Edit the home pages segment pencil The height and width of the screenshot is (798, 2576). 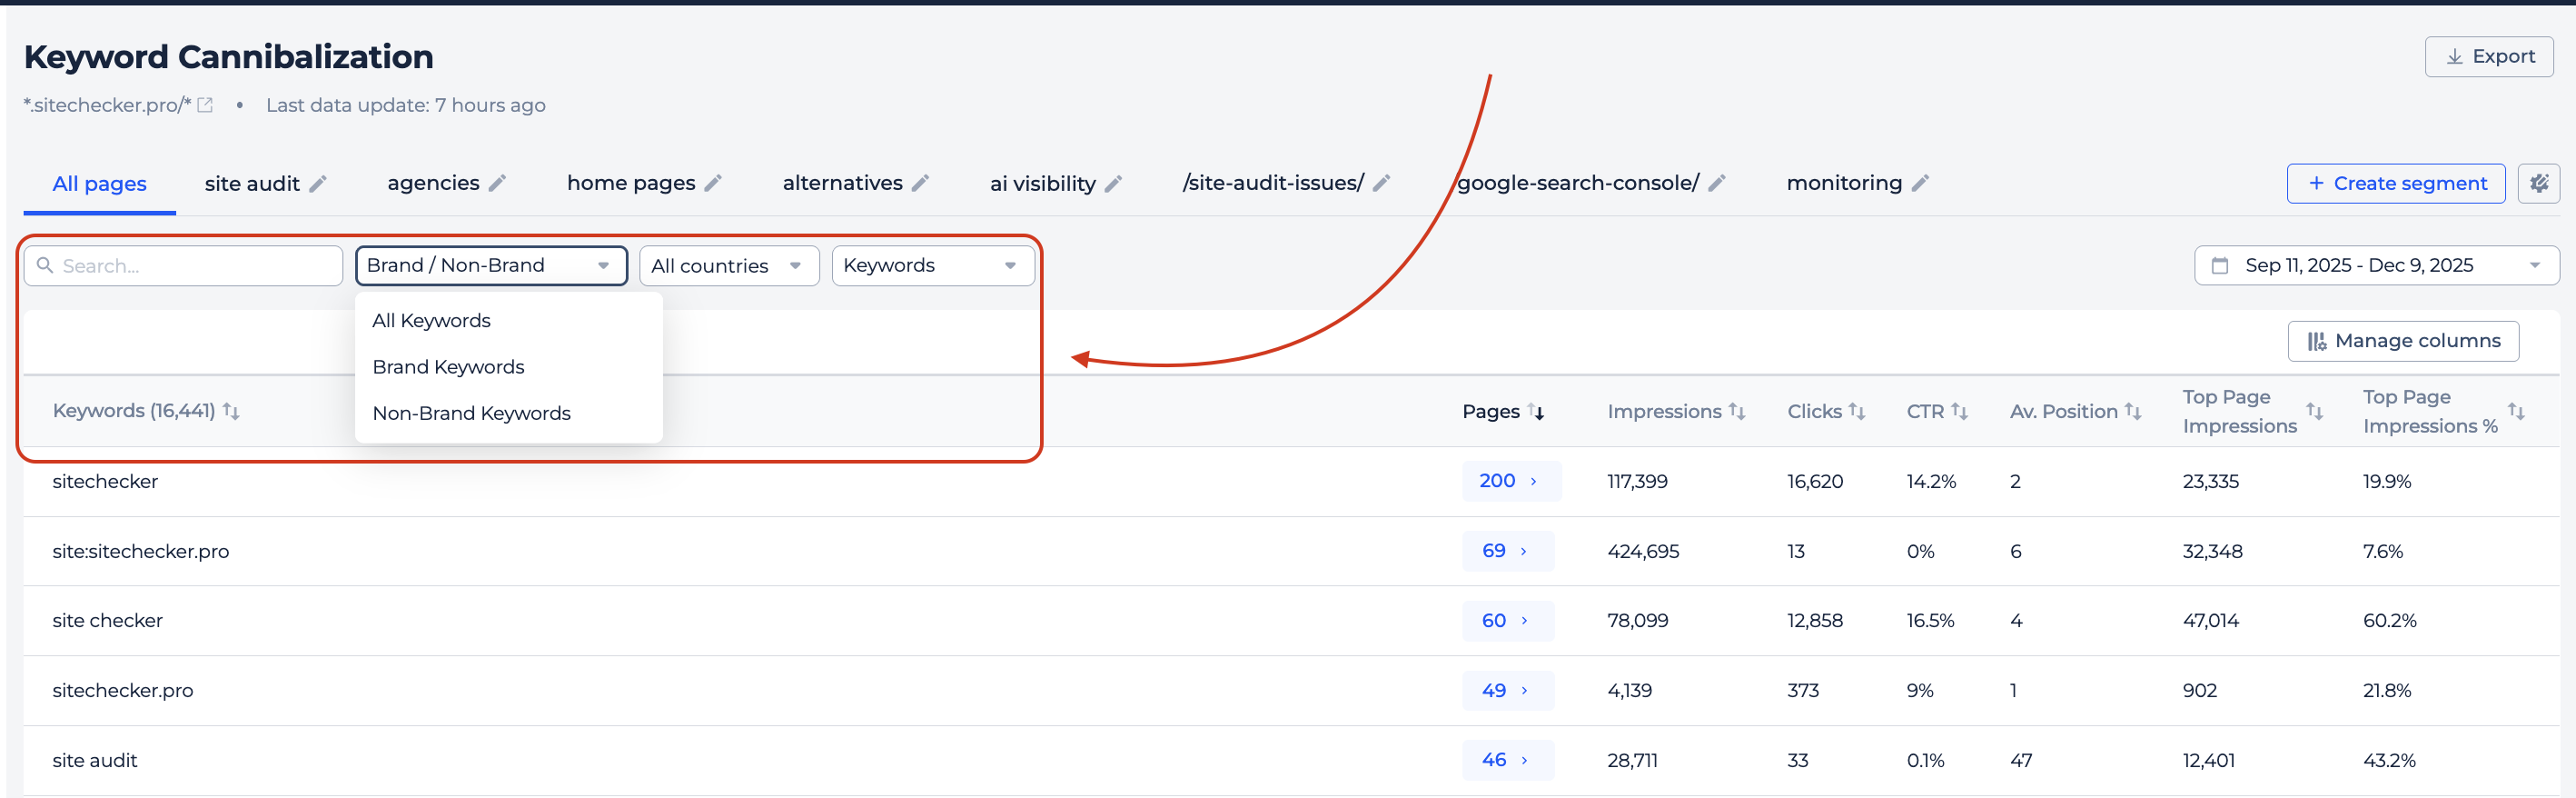[713, 183]
